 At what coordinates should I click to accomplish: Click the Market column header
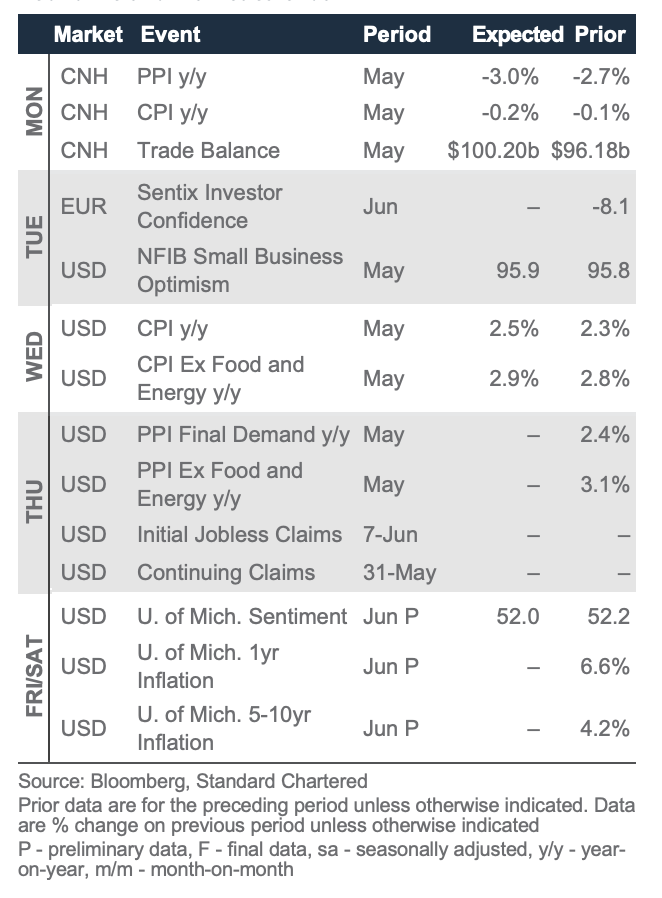pos(88,34)
